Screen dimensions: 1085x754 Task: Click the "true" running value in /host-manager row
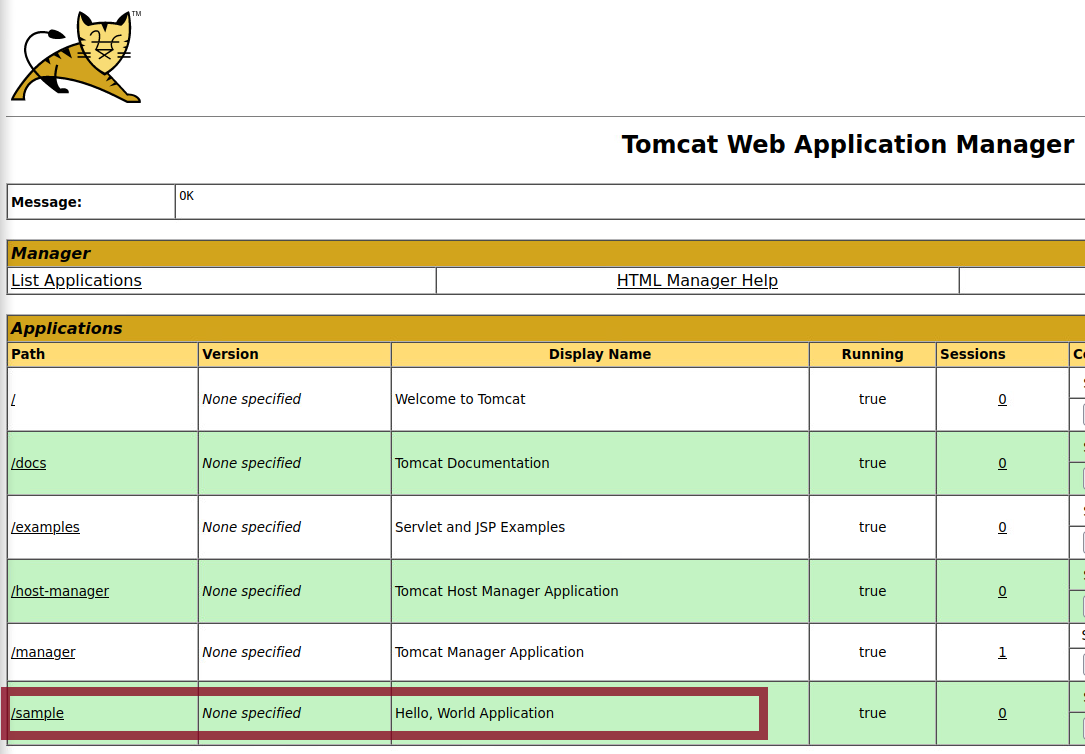click(x=872, y=591)
